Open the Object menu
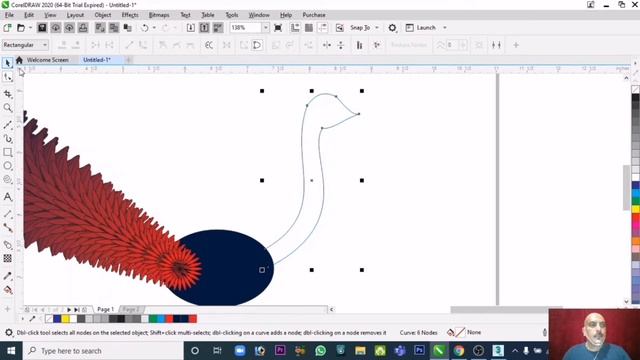The image size is (640, 360). coord(102,15)
